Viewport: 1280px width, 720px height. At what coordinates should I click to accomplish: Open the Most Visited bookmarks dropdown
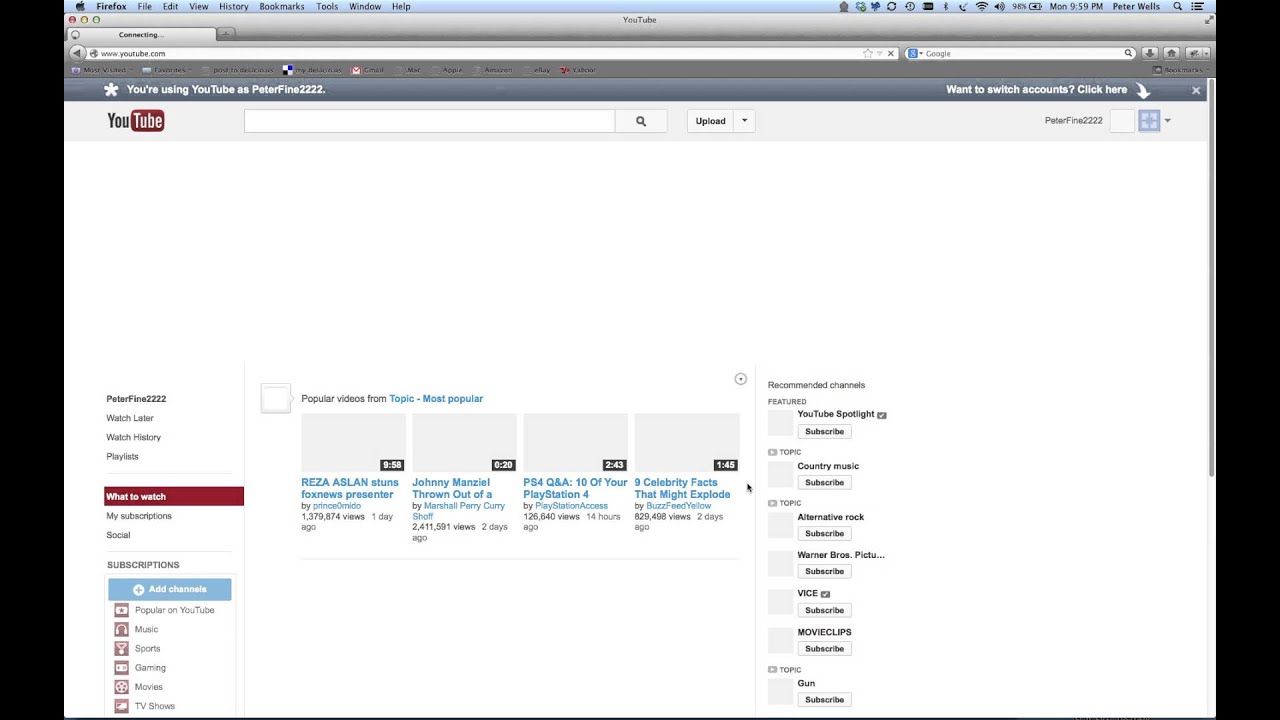(x=103, y=70)
